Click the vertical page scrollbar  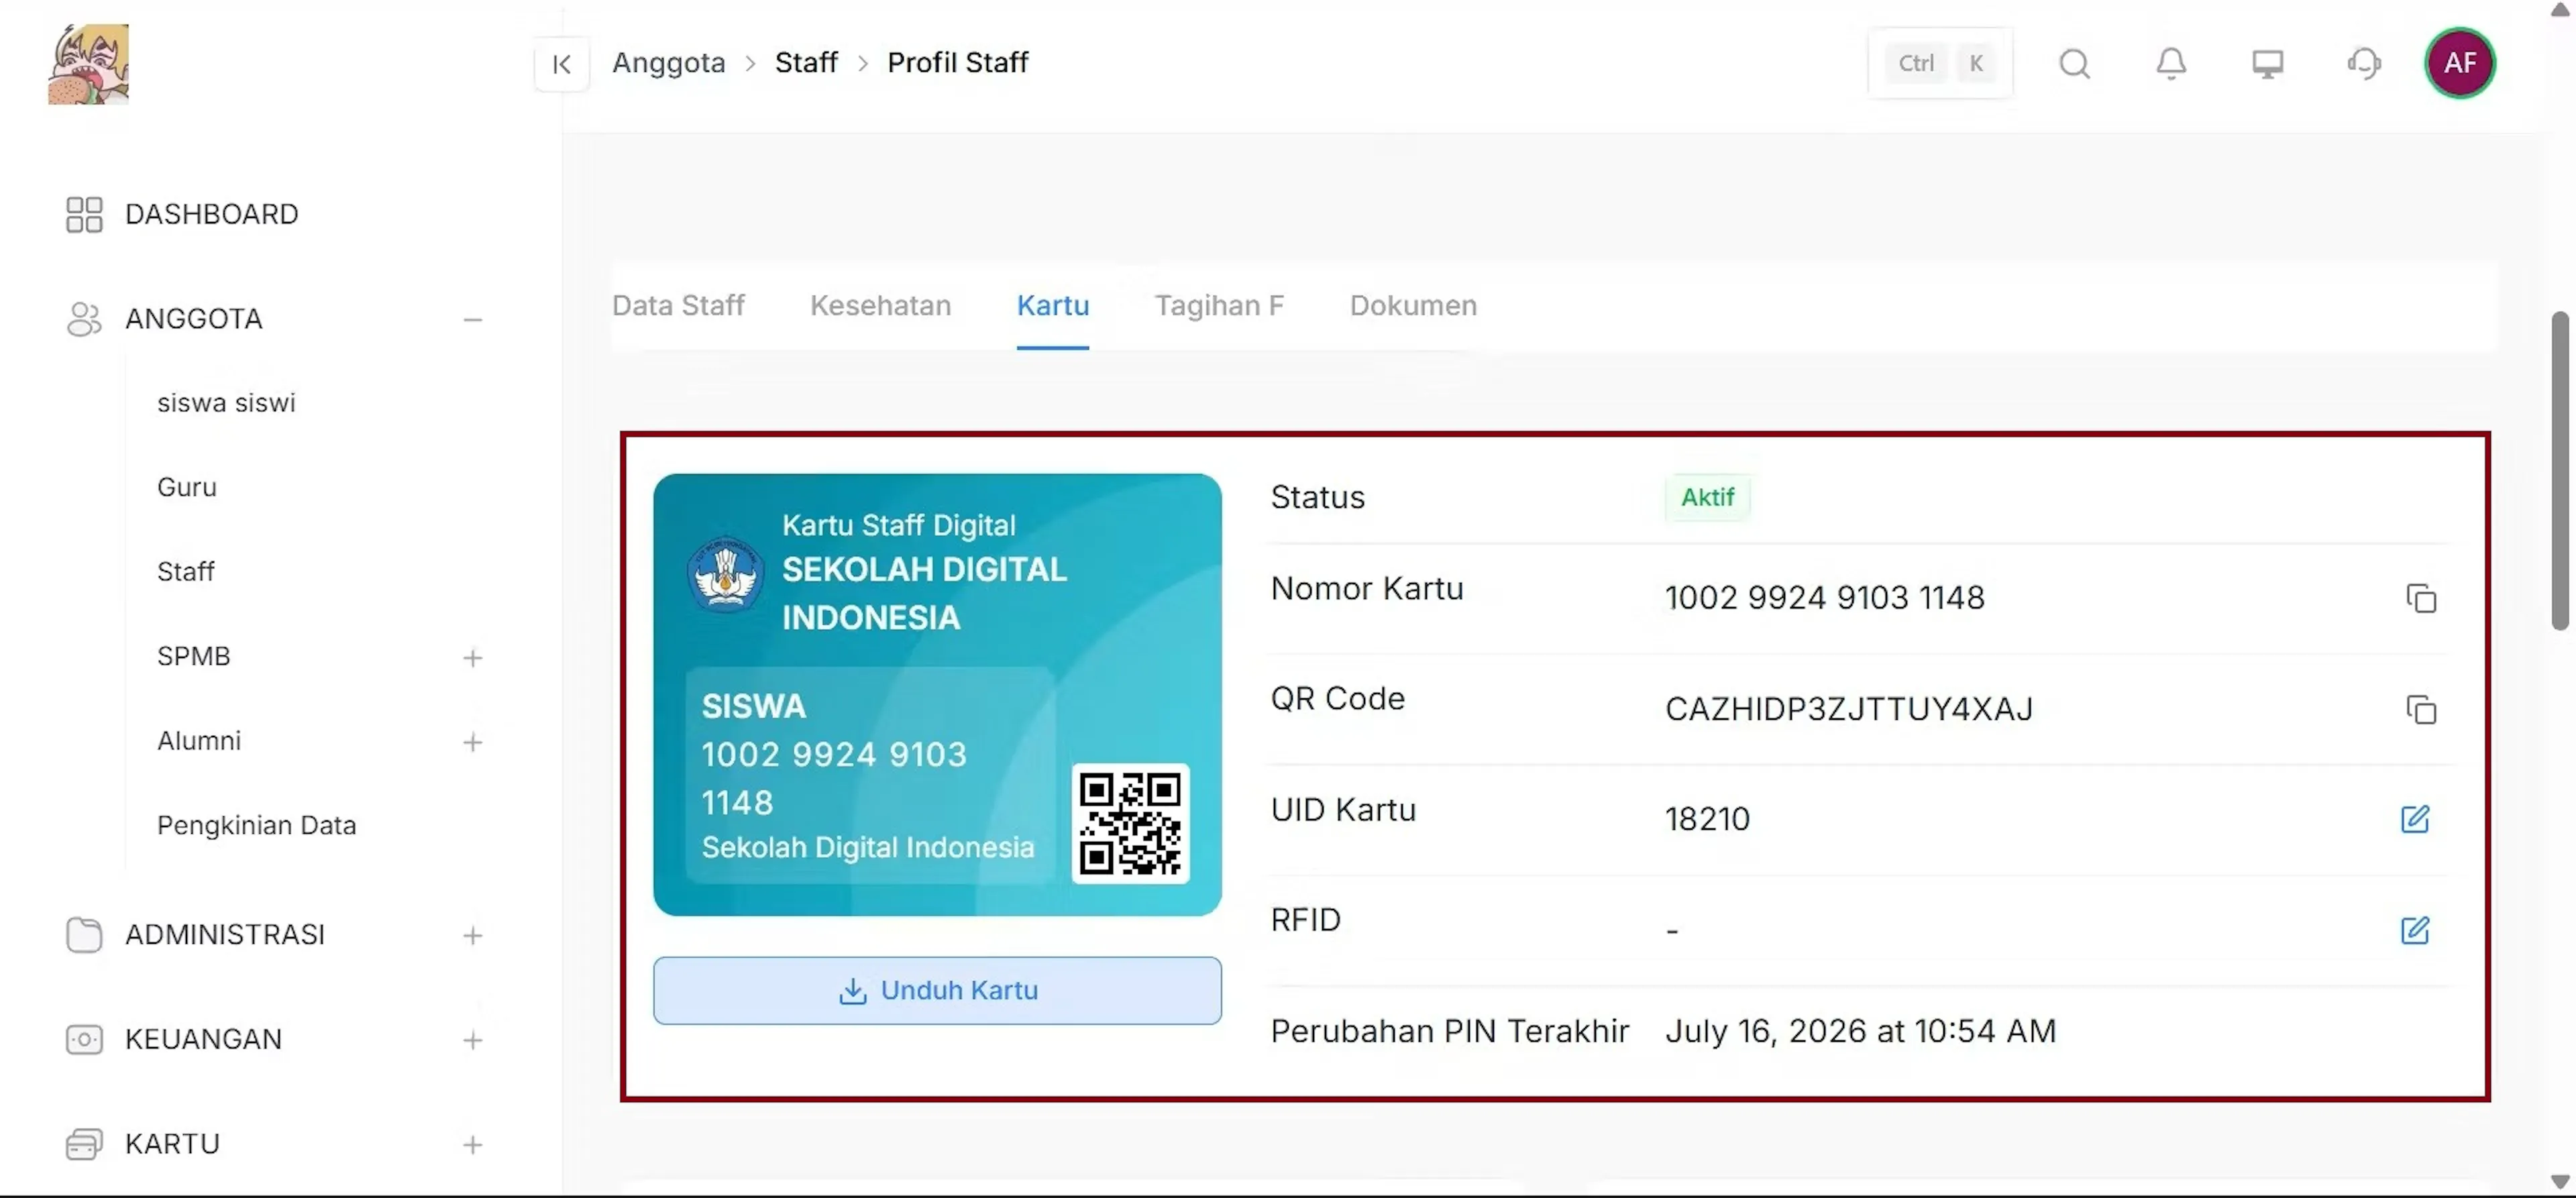click(2560, 471)
